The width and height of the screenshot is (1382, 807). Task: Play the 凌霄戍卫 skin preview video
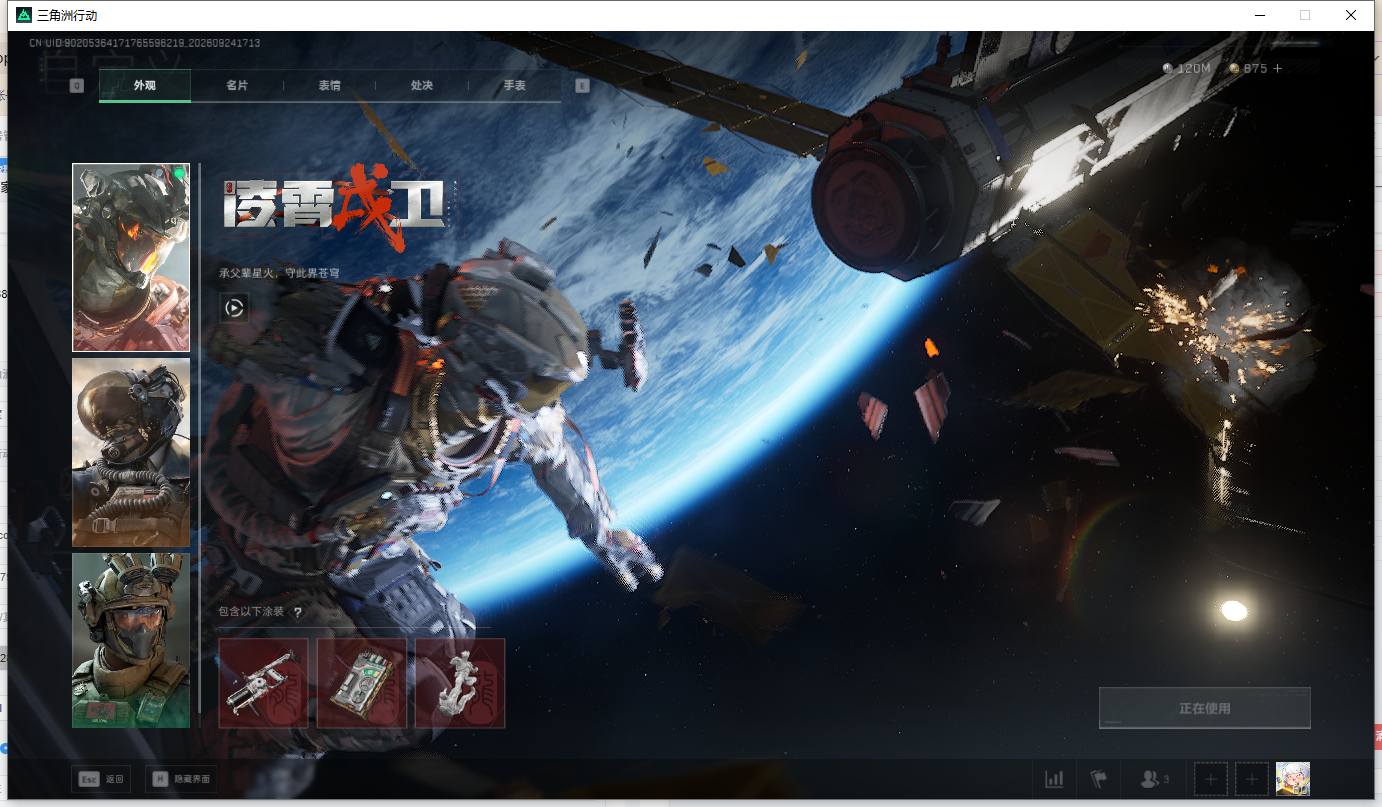point(234,308)
